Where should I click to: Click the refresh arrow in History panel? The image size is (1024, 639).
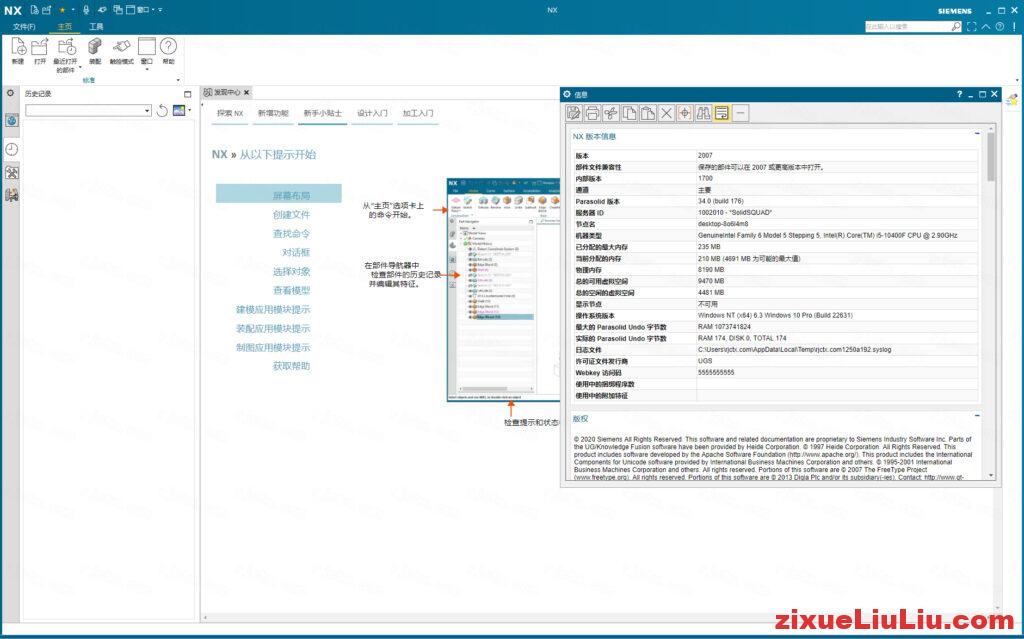point(162,111)
